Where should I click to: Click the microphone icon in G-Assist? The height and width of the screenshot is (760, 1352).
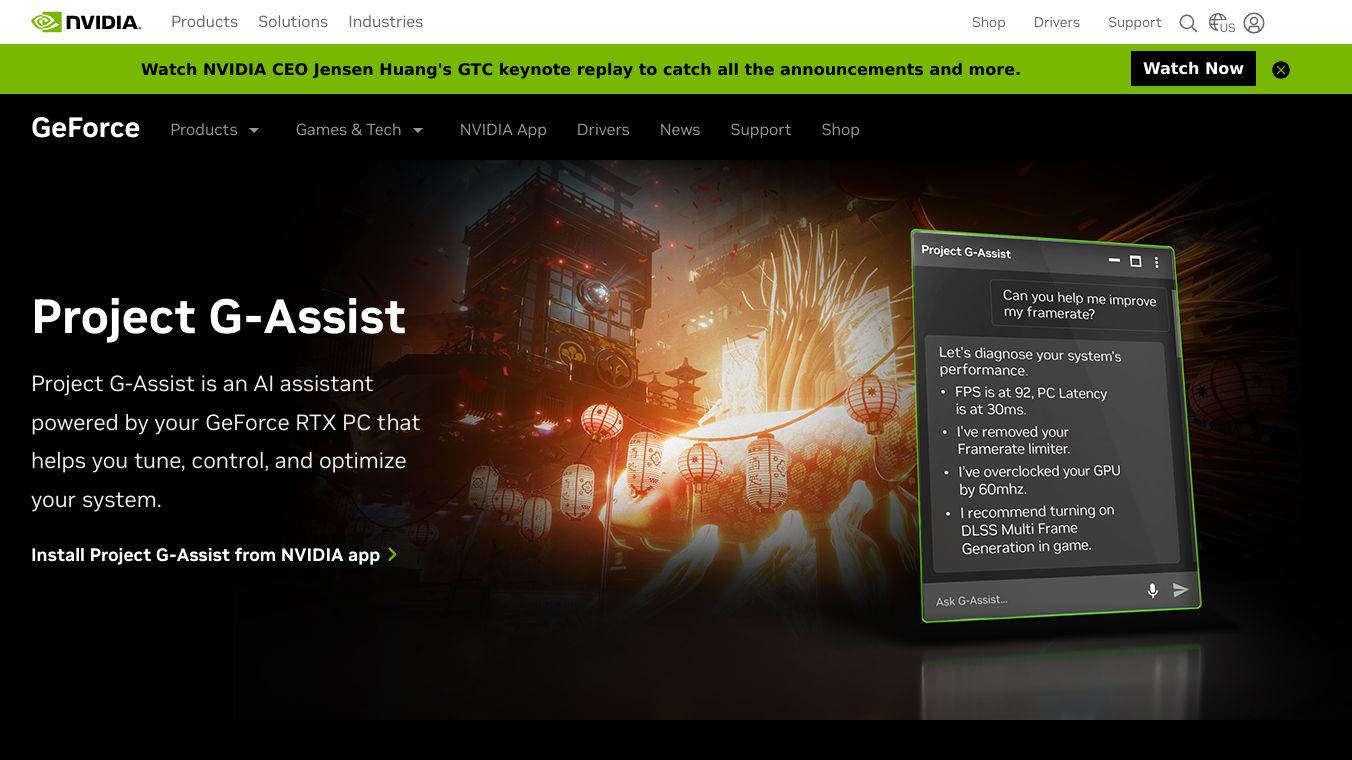(x=1152, y=591)
